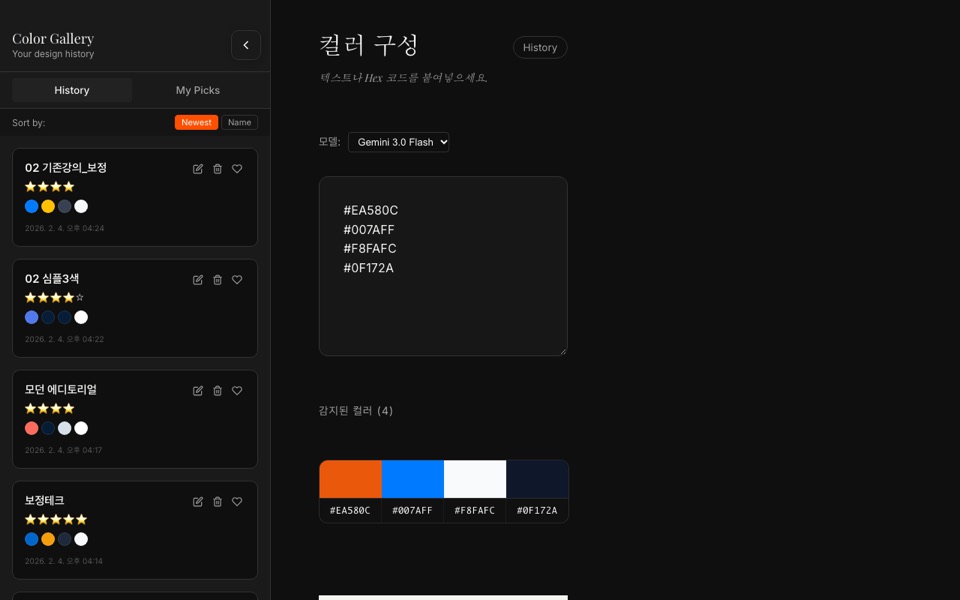Screen dimensions: 960x600
Task: Switch to the History tab in sidebar
Action: [x=72, y=90]
